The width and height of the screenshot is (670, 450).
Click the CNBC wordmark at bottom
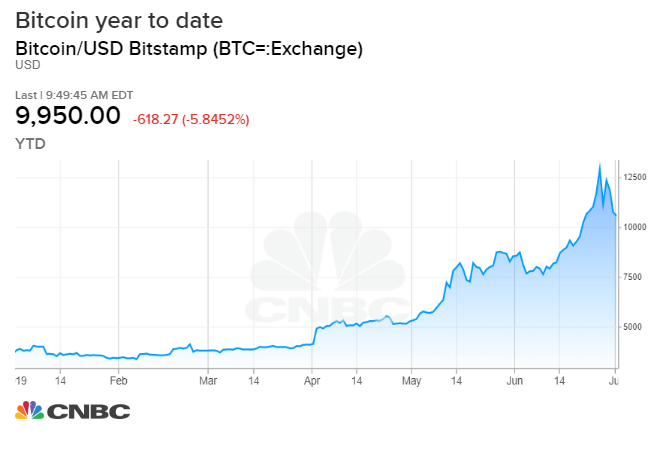88,412
